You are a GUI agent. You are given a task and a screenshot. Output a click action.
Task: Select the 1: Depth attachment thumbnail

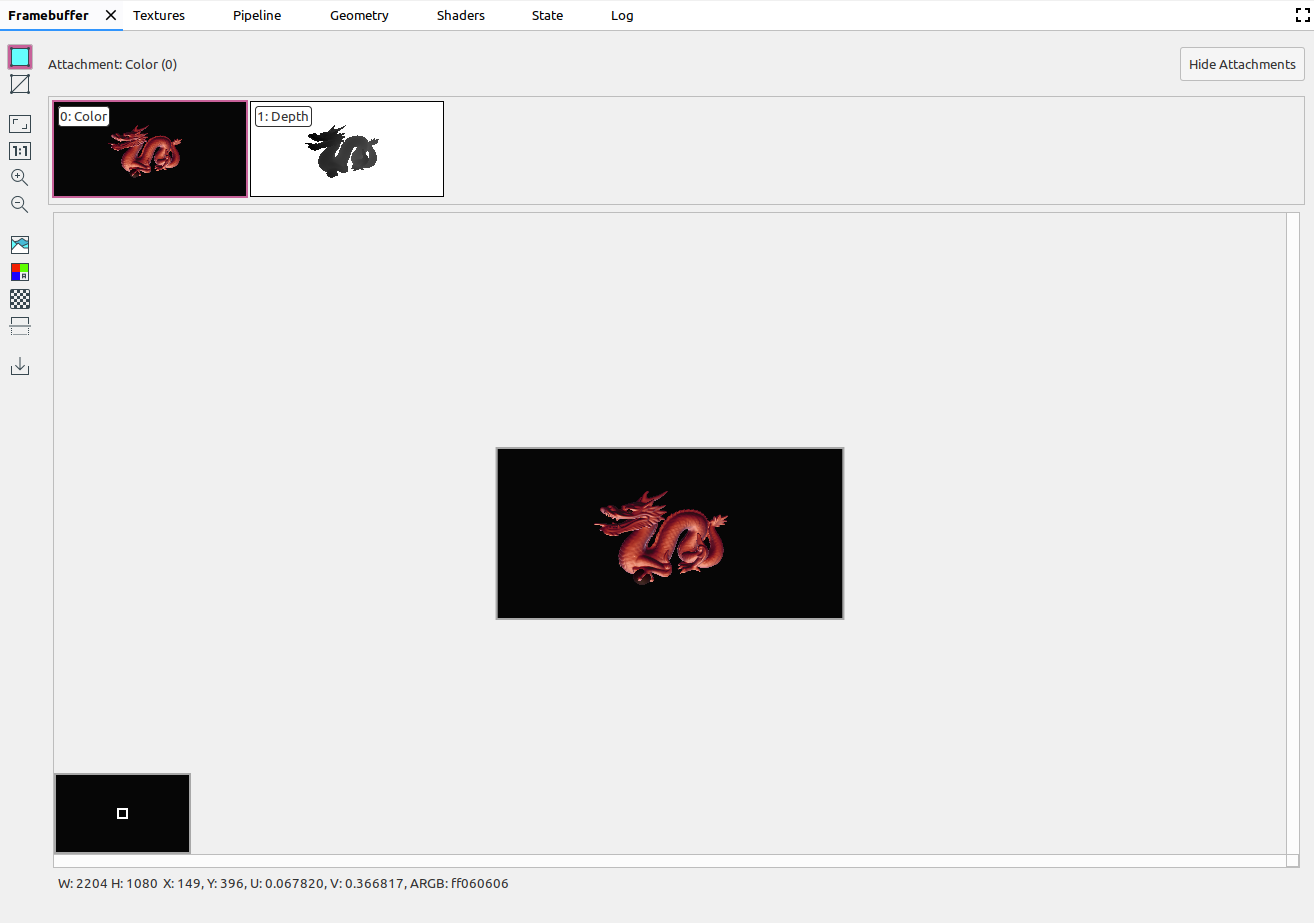347,149
